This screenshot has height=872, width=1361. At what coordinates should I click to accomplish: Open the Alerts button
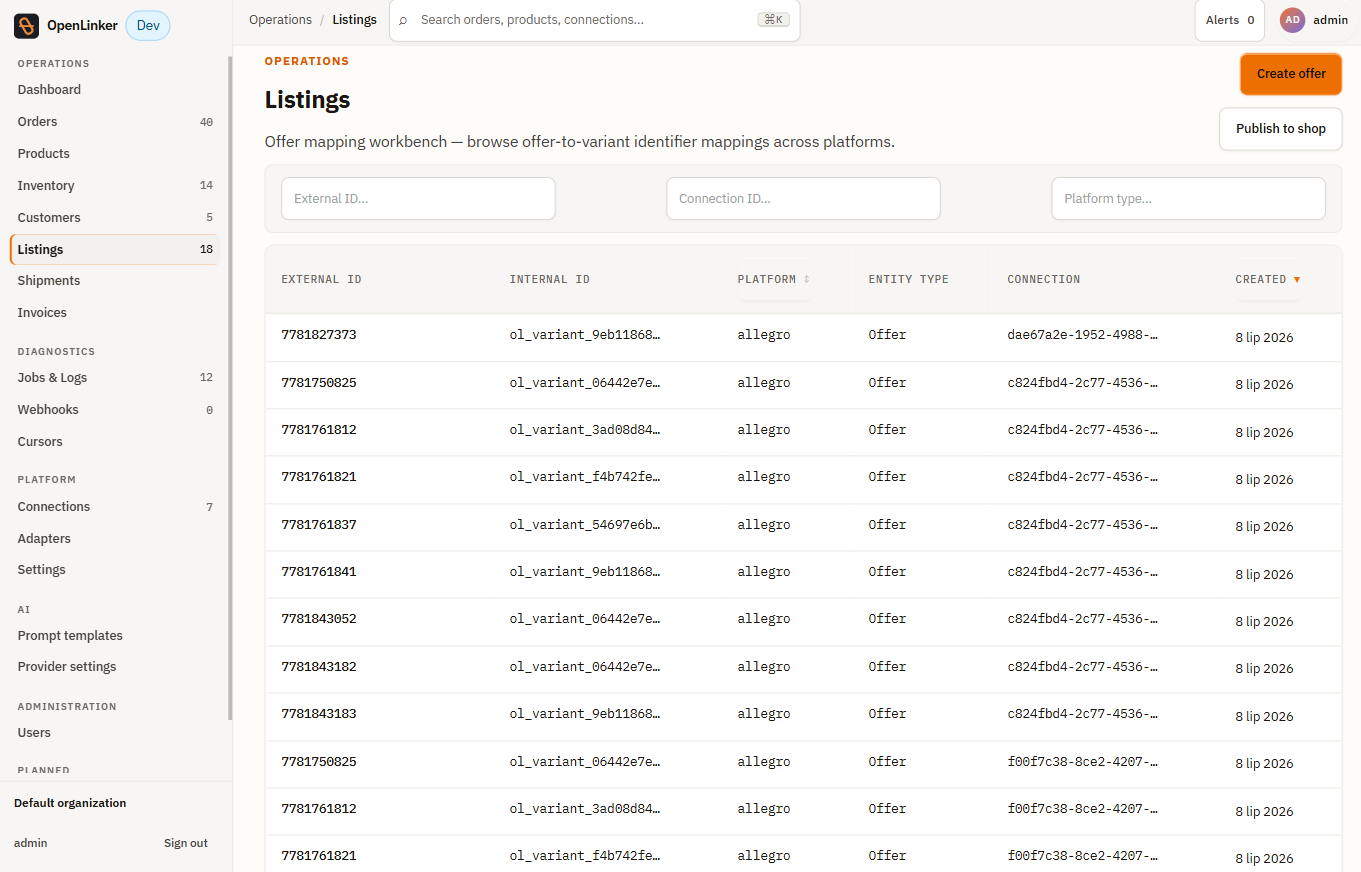tap(1229, 20)
